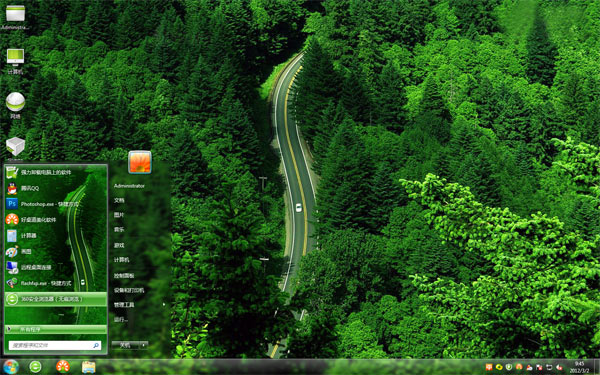Click the show desktop button

pos(597,367)
